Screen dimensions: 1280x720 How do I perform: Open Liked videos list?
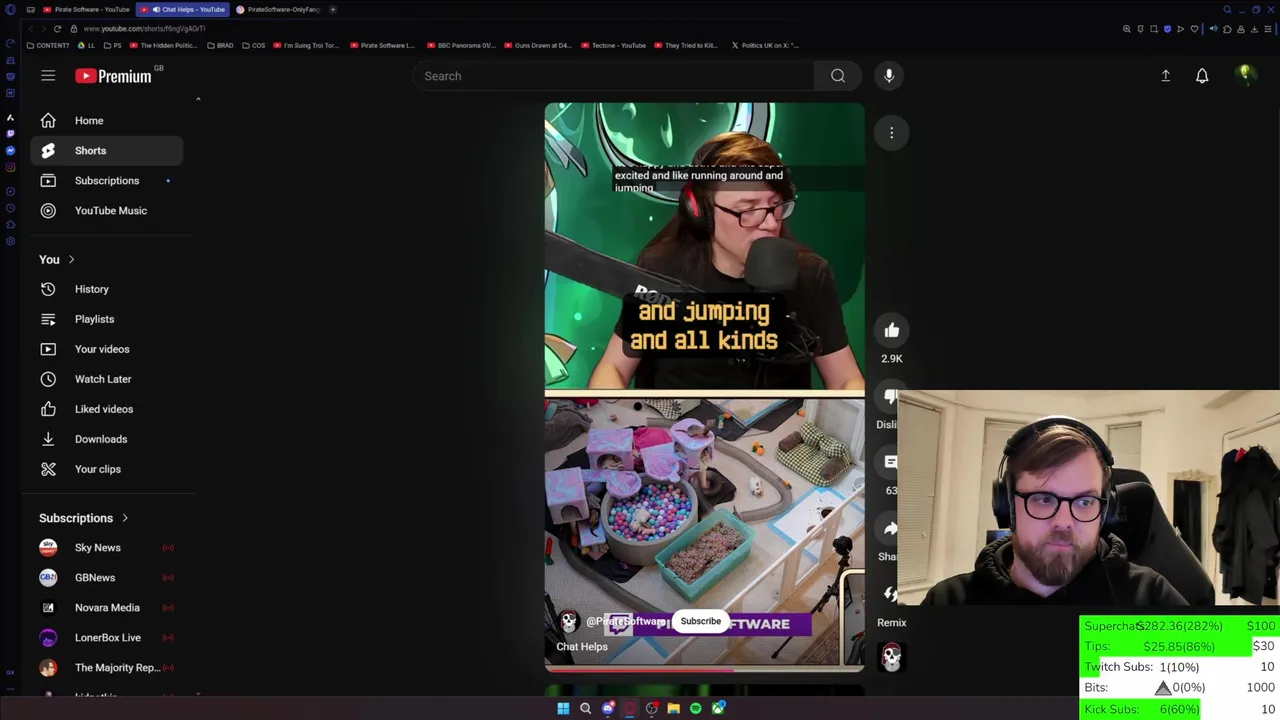click(x=107, y=409)
